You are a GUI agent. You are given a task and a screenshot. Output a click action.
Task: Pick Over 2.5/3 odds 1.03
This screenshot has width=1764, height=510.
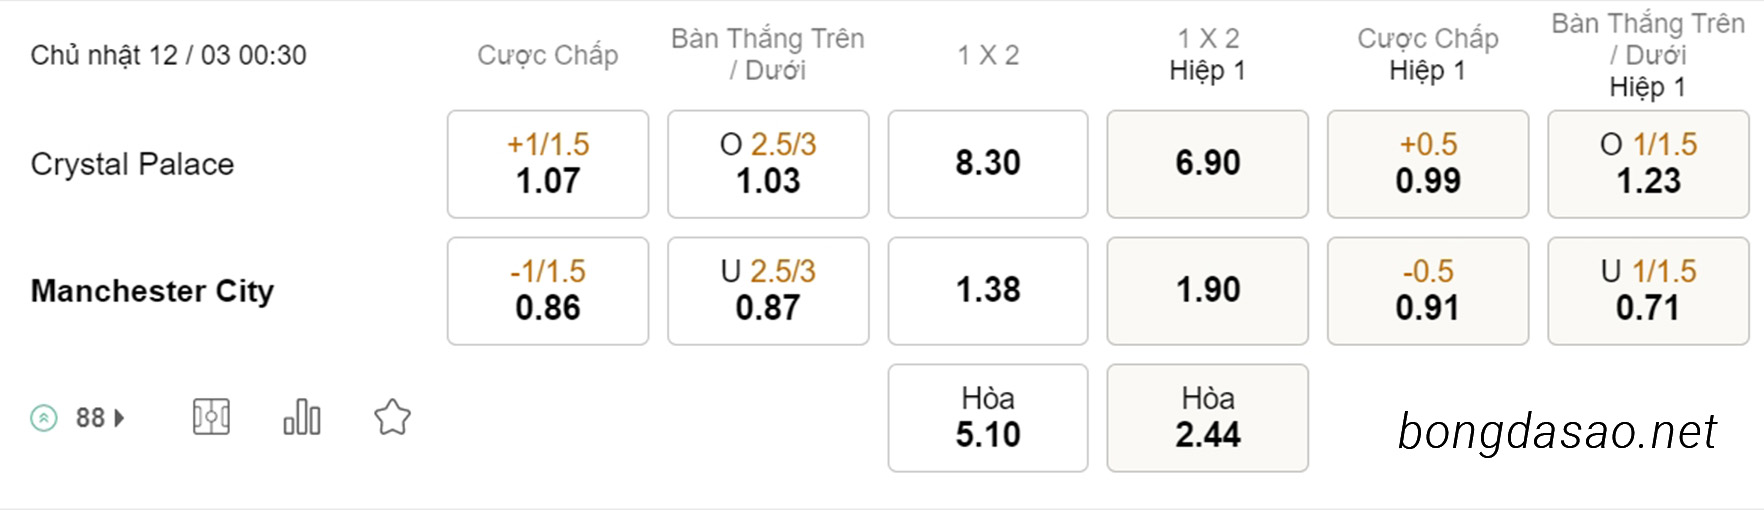[768, 164]
